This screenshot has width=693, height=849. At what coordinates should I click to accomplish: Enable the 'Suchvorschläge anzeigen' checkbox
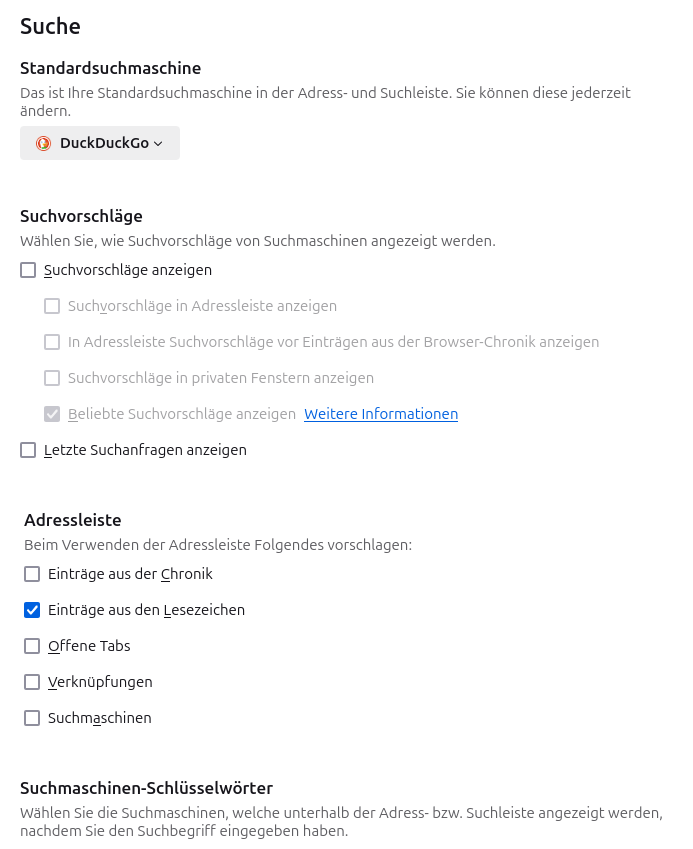(x=28, y=270)
